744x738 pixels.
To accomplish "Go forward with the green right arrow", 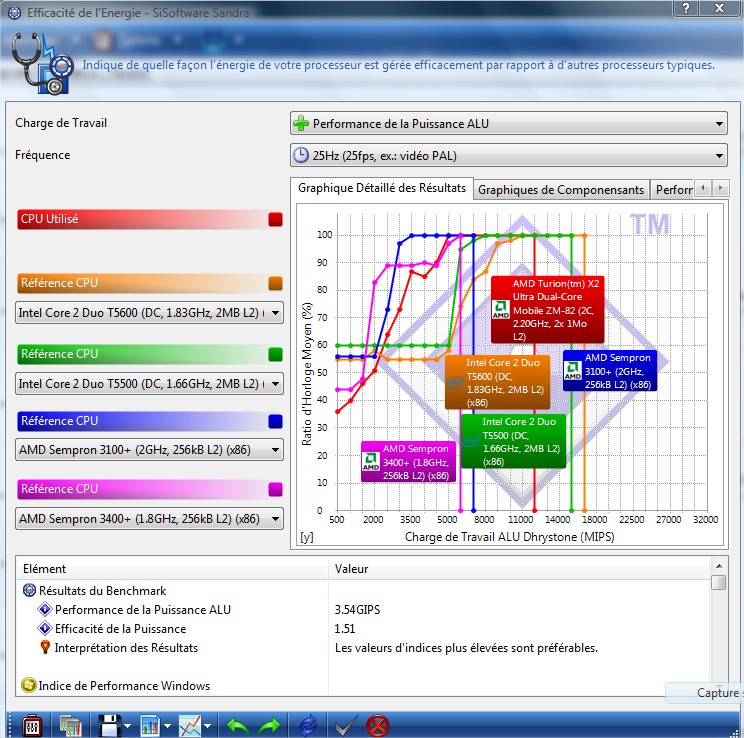I will click(269, 726).
